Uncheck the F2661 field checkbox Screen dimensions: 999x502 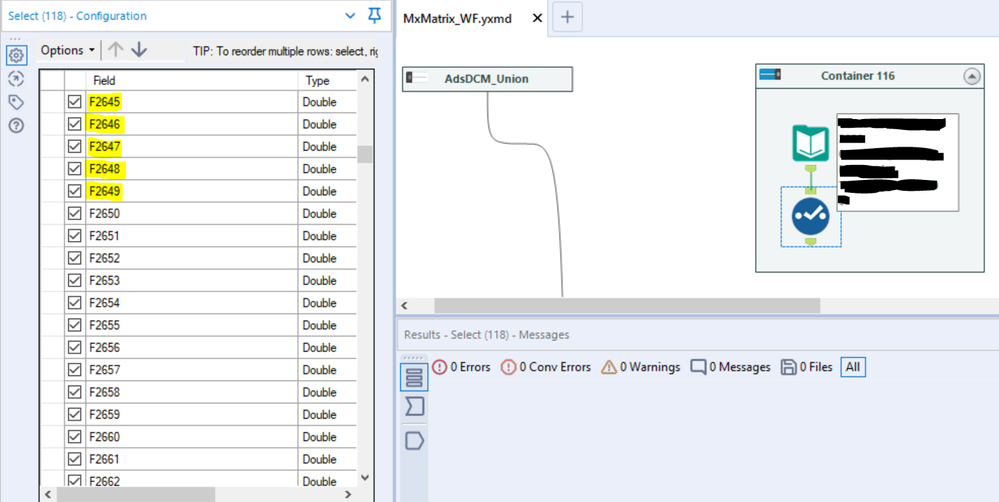[75, 459]
